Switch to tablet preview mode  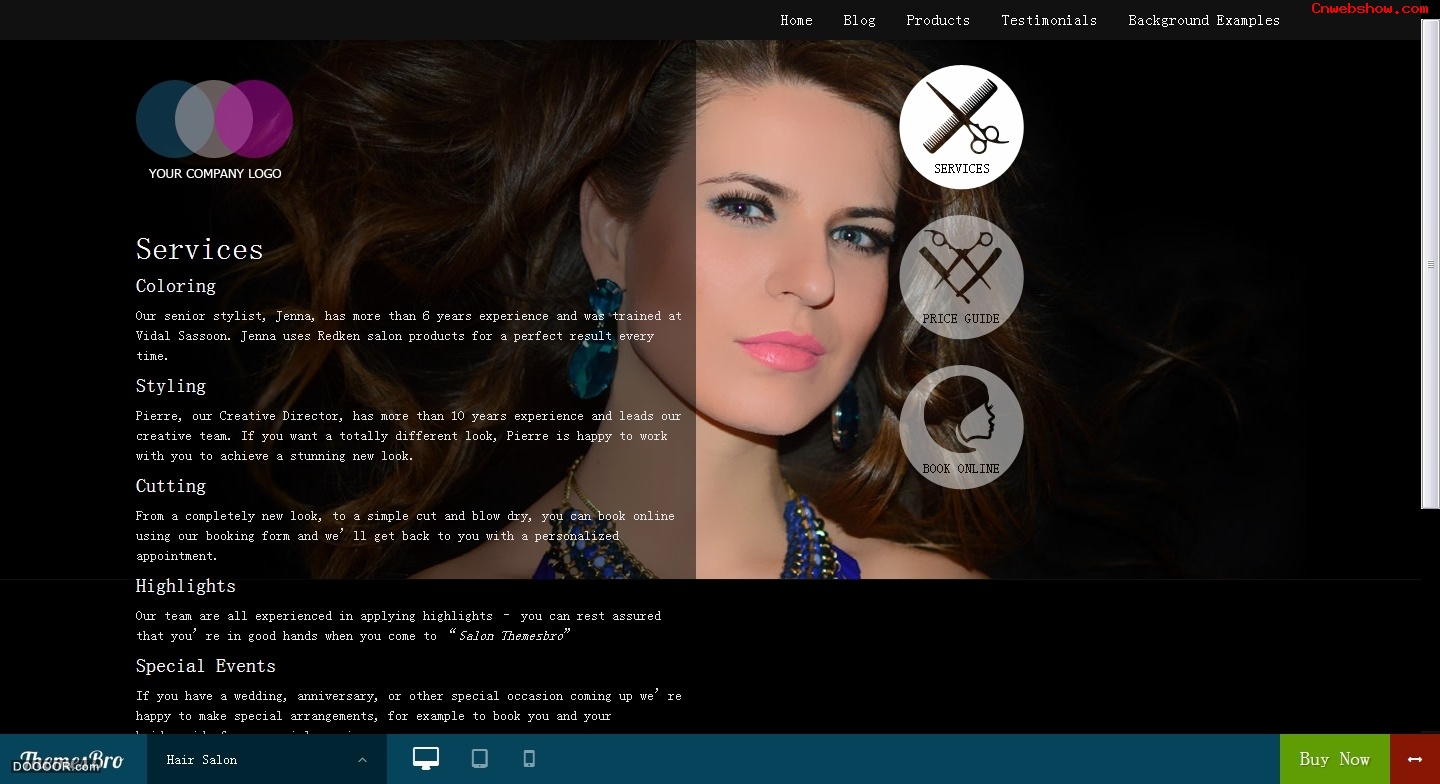point(480,759)
